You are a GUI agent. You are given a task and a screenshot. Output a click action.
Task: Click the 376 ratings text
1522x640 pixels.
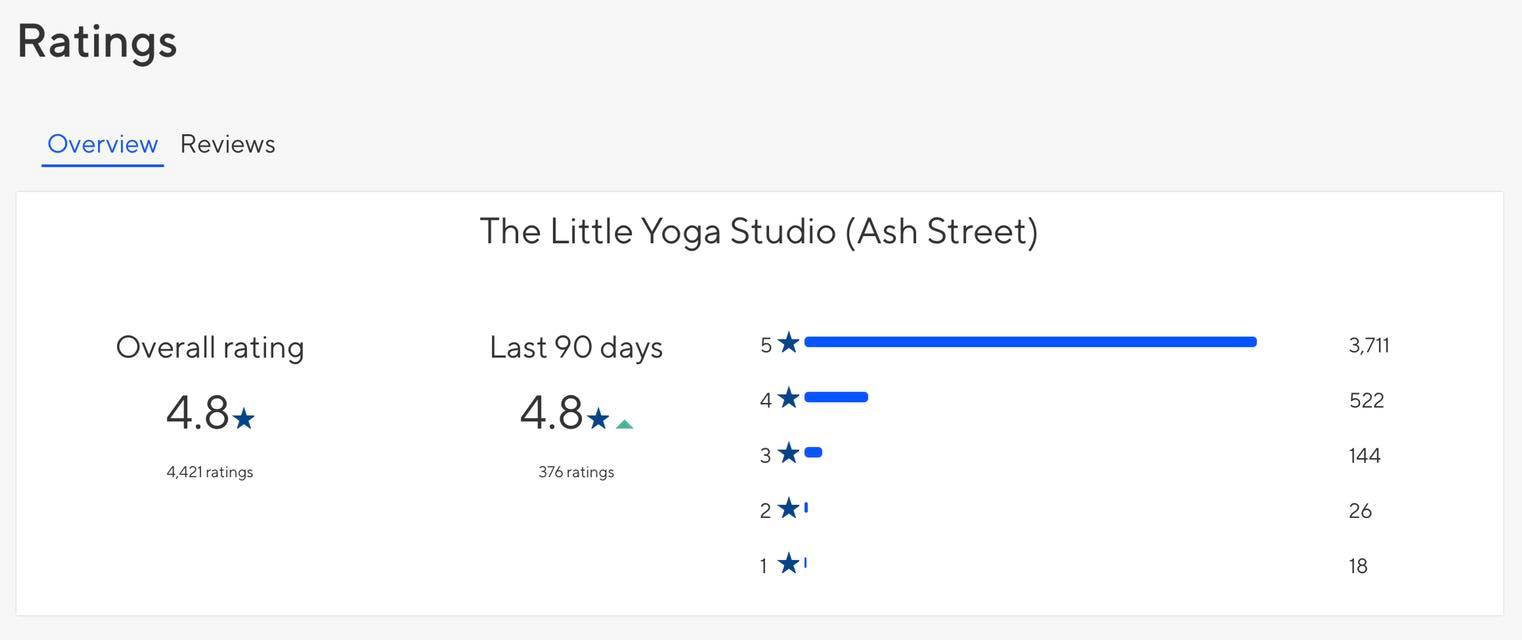coord(576,472)
